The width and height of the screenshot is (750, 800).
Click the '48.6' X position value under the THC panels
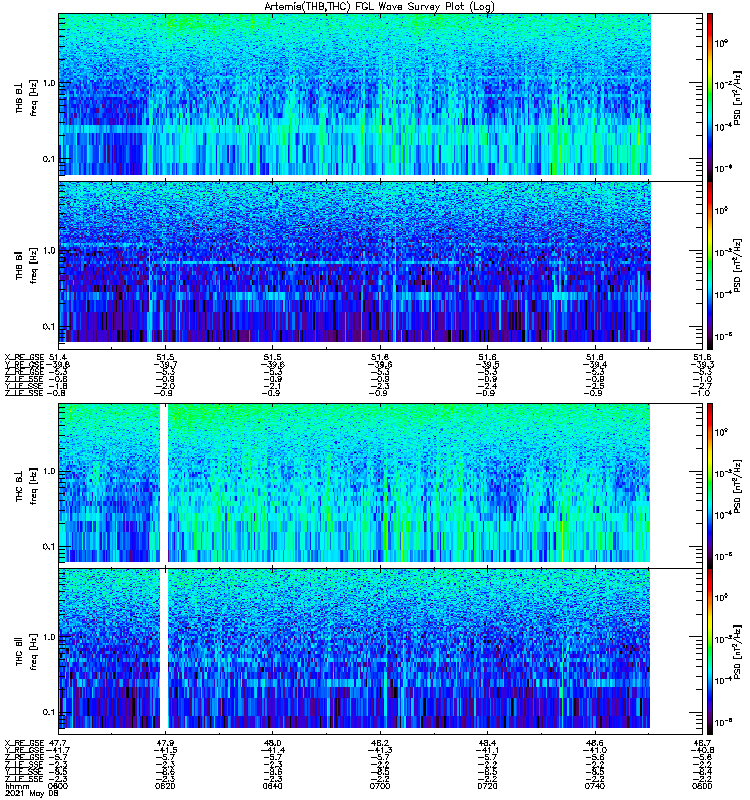(595, 743)
